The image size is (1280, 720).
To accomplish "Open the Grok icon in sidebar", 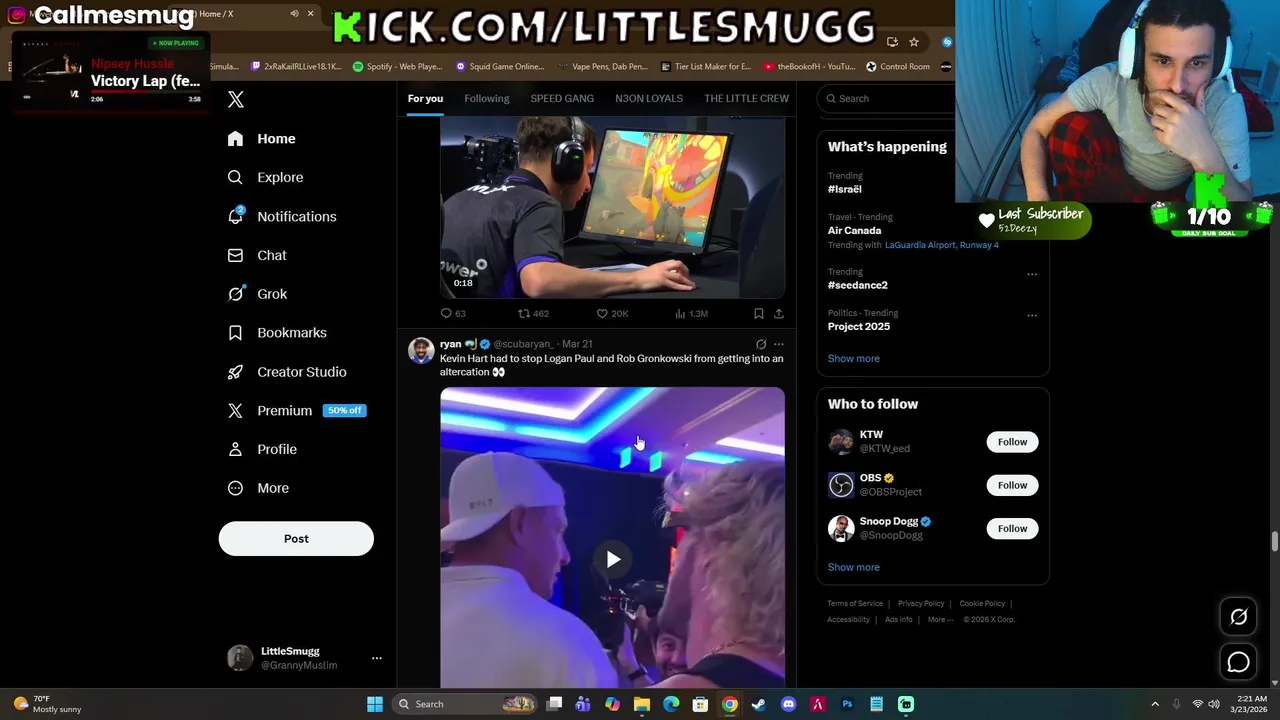I will click(x=235, y=294).
